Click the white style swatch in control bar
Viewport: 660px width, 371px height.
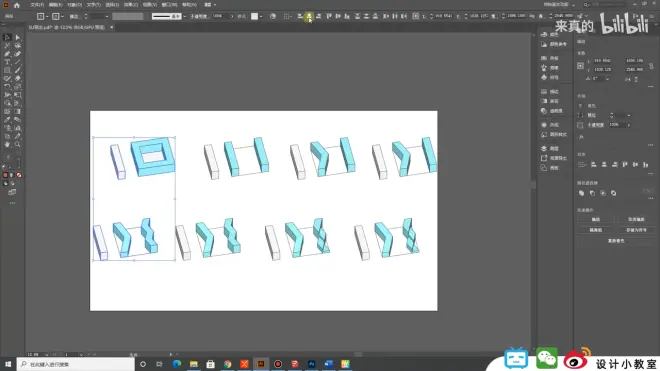point(255,16)
